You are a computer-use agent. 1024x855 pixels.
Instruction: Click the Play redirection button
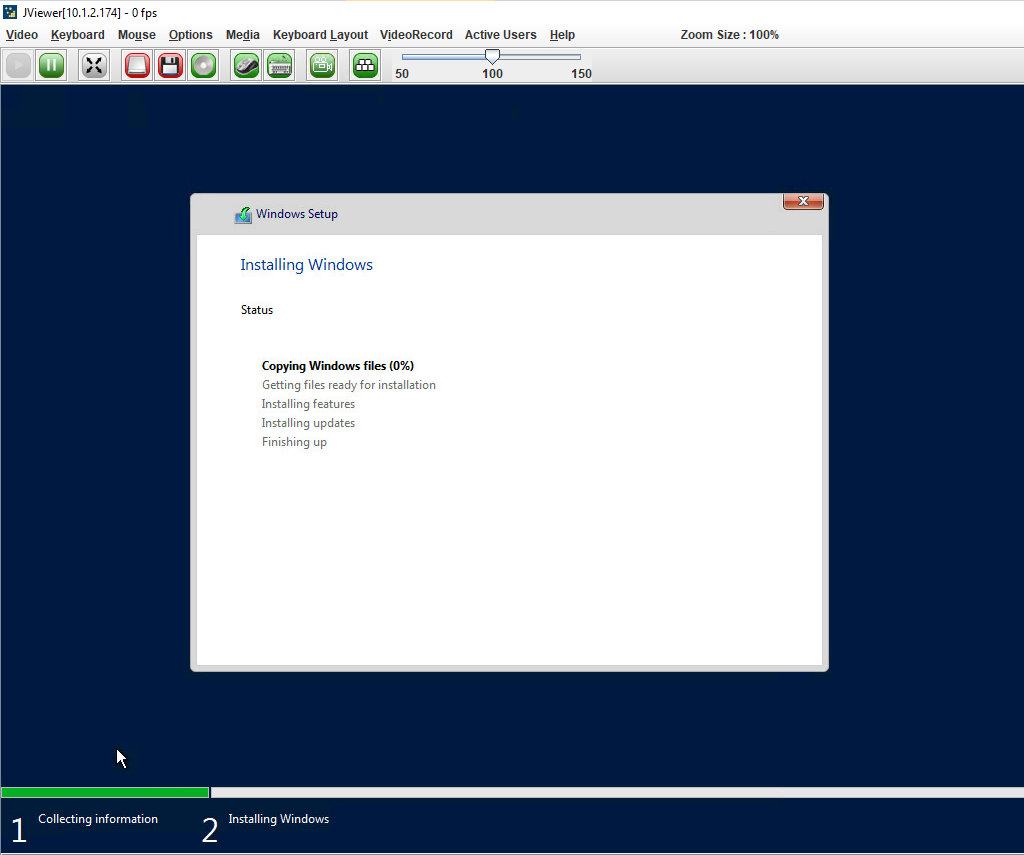coord(18,65)
